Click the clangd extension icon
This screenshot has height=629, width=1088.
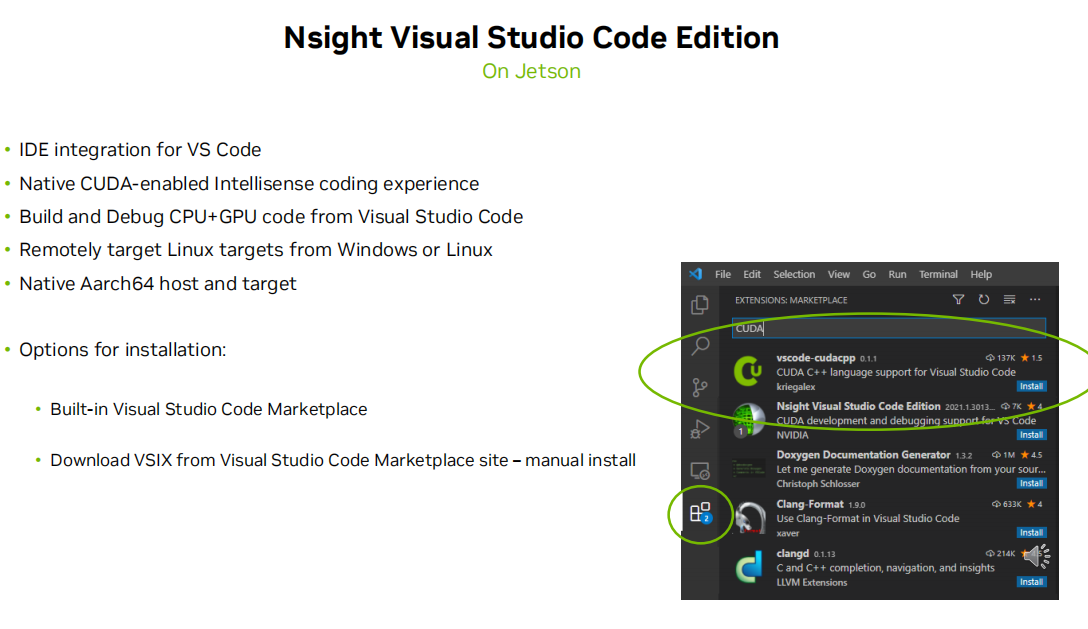pyautogui.click(x=751, y=566)
